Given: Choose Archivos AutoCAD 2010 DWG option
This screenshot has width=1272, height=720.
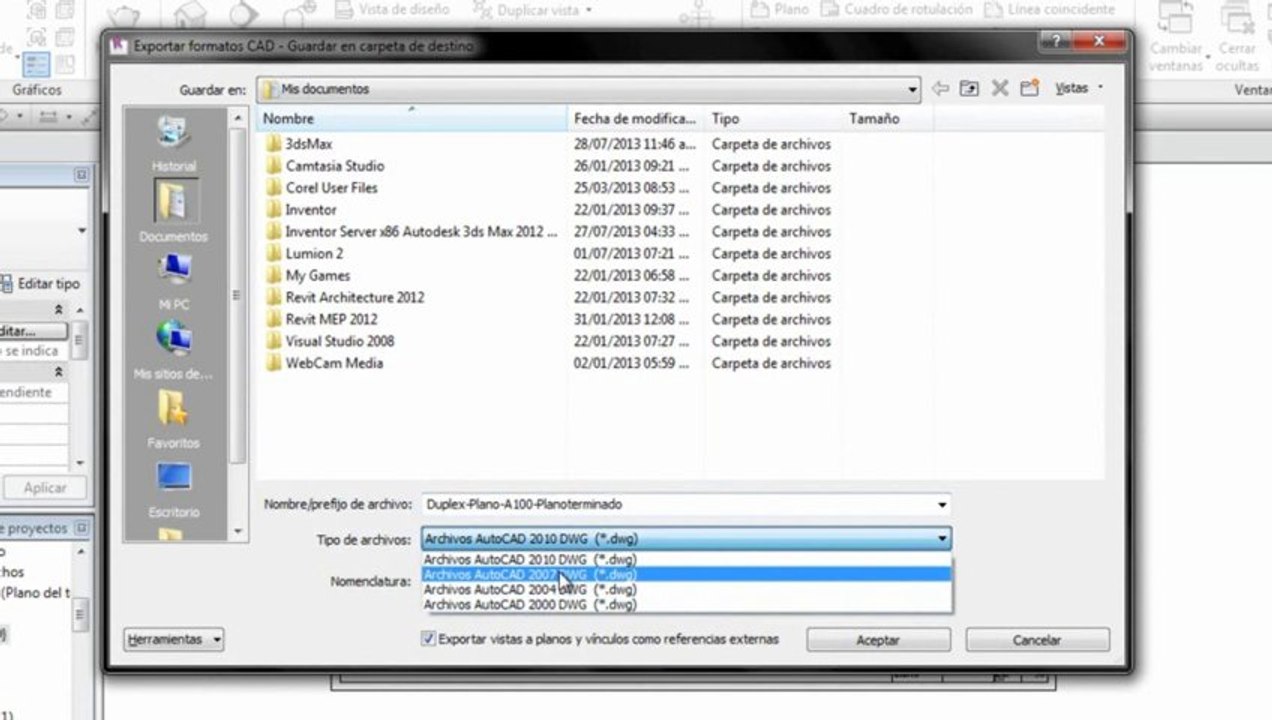Looking at the screenshot, I should [686, 560].
